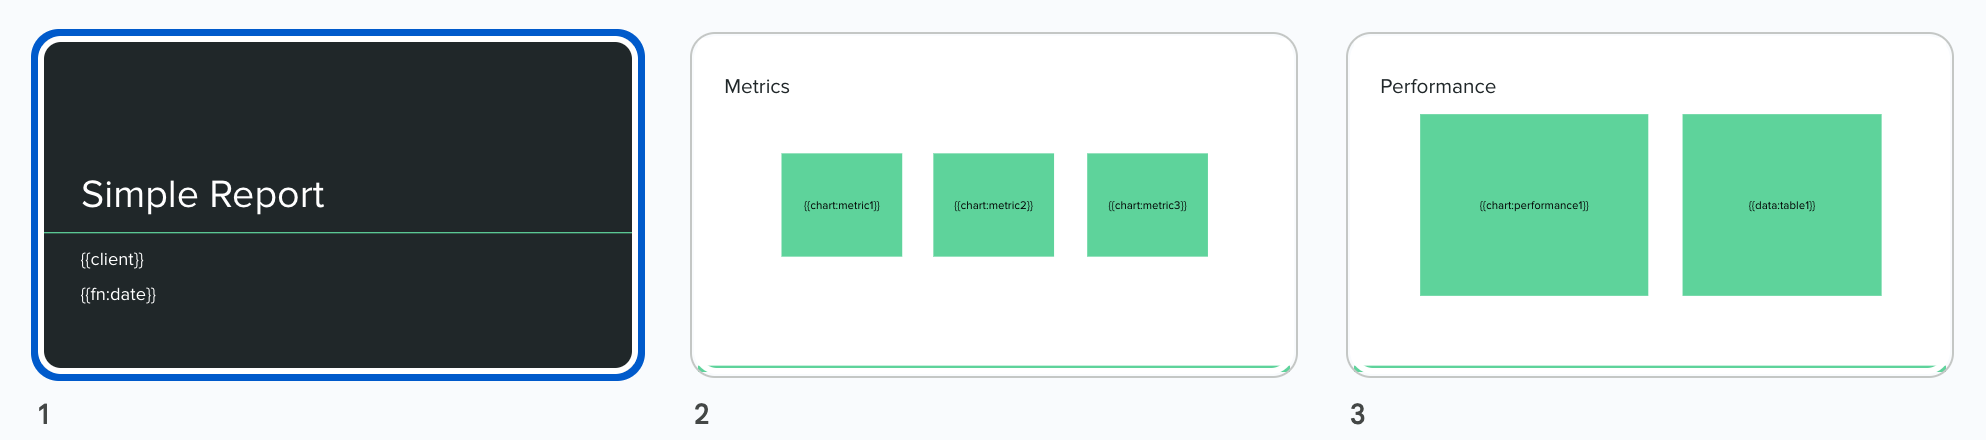Select the chart:metric2 green placeholder

point(993,205)
